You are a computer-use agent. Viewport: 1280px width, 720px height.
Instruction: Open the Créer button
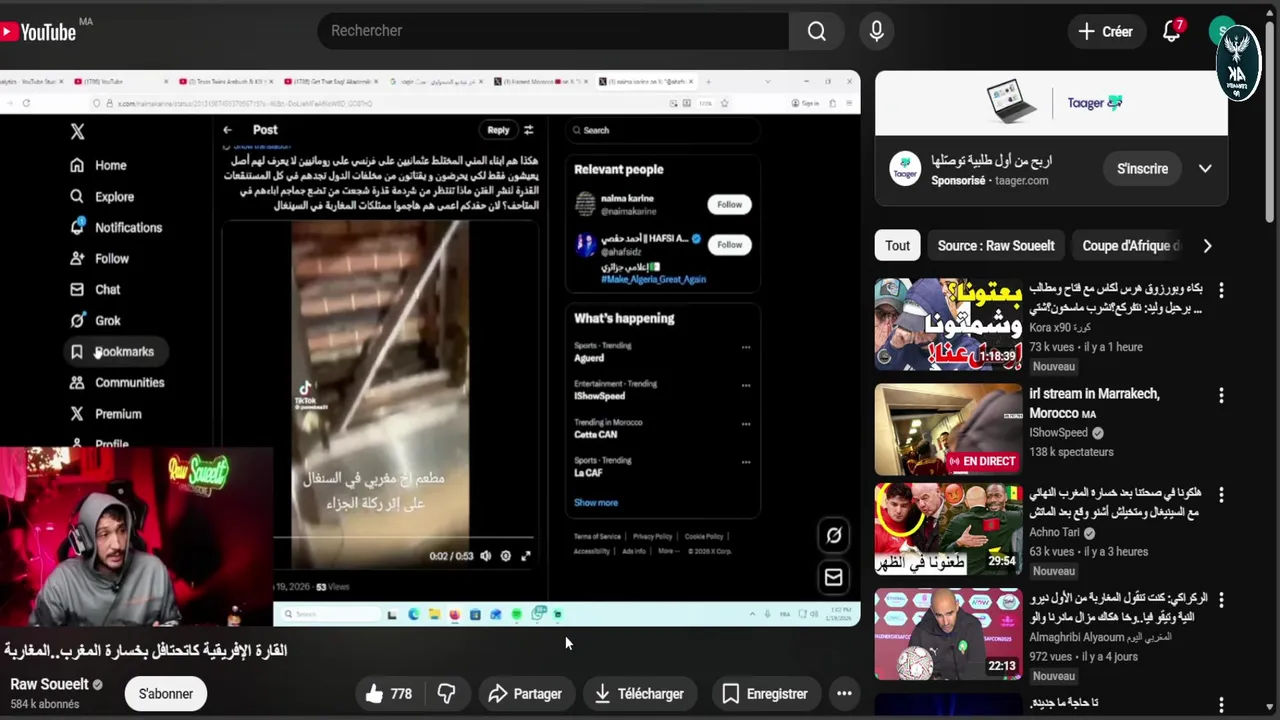(x=1105, y=32)
